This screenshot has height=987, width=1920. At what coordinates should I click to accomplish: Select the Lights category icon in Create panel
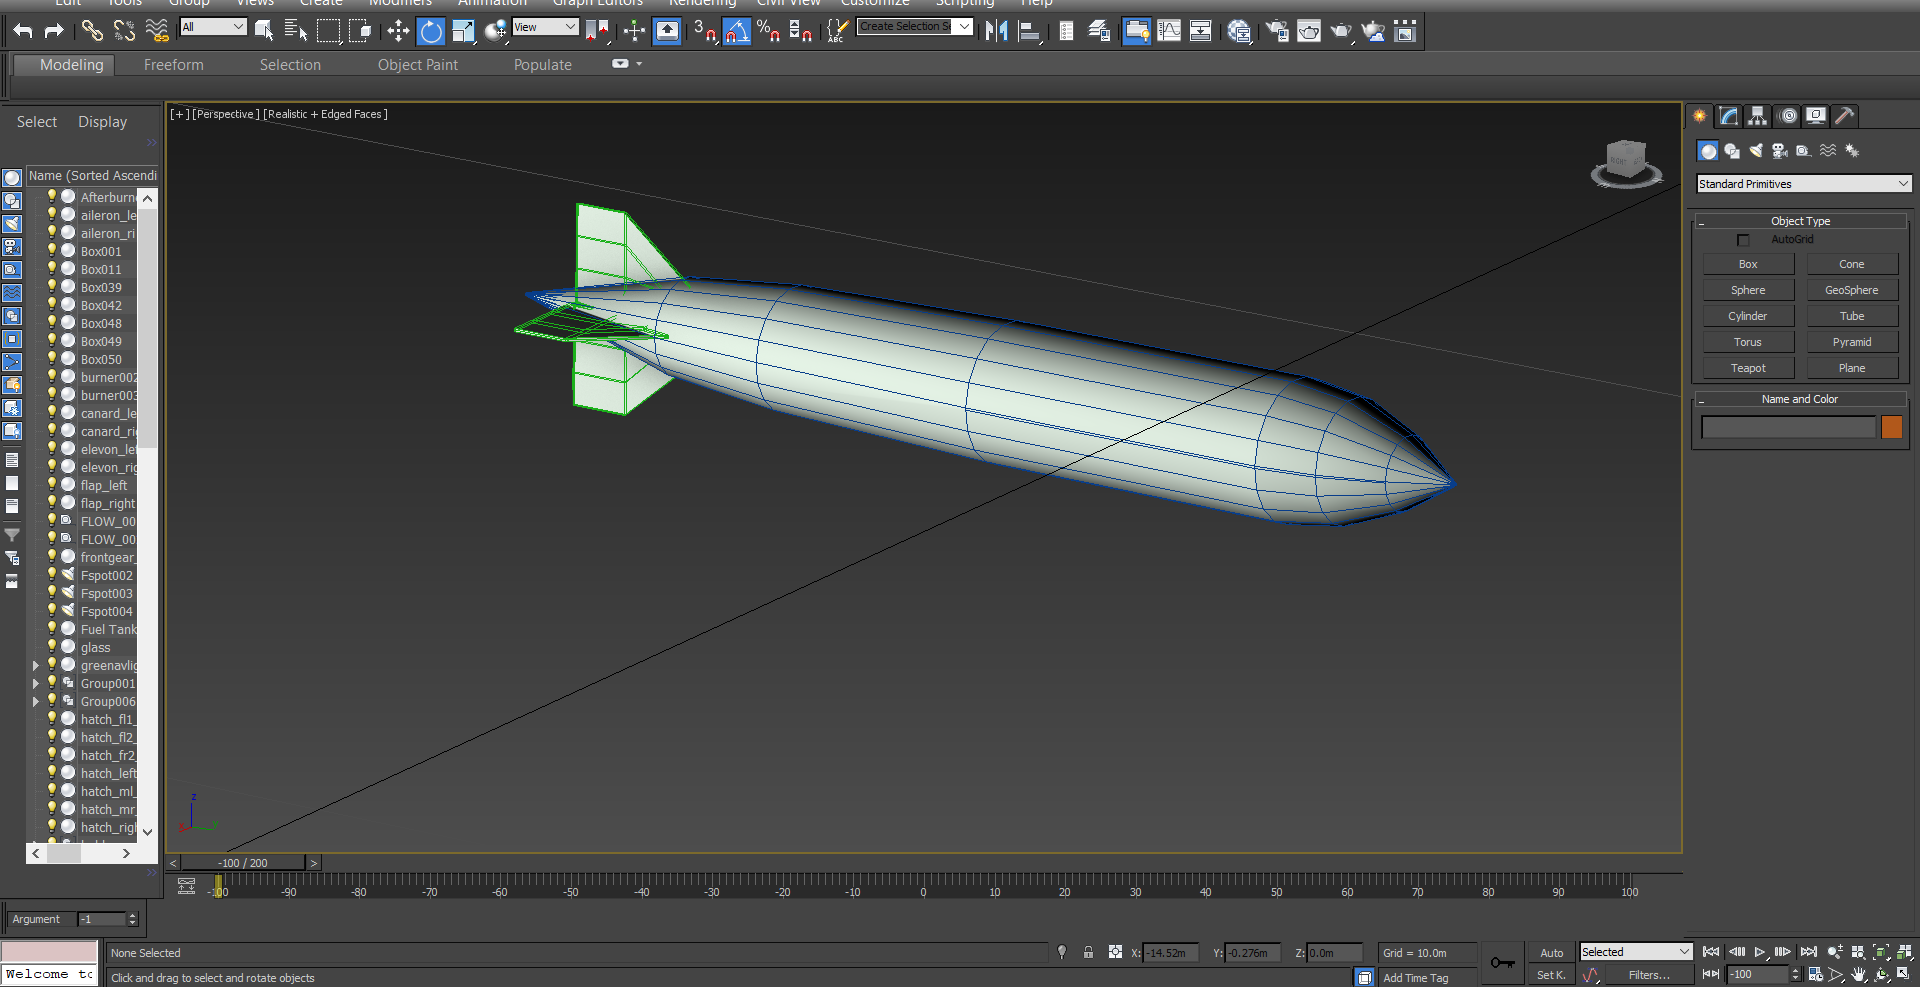coord(1756,151)
